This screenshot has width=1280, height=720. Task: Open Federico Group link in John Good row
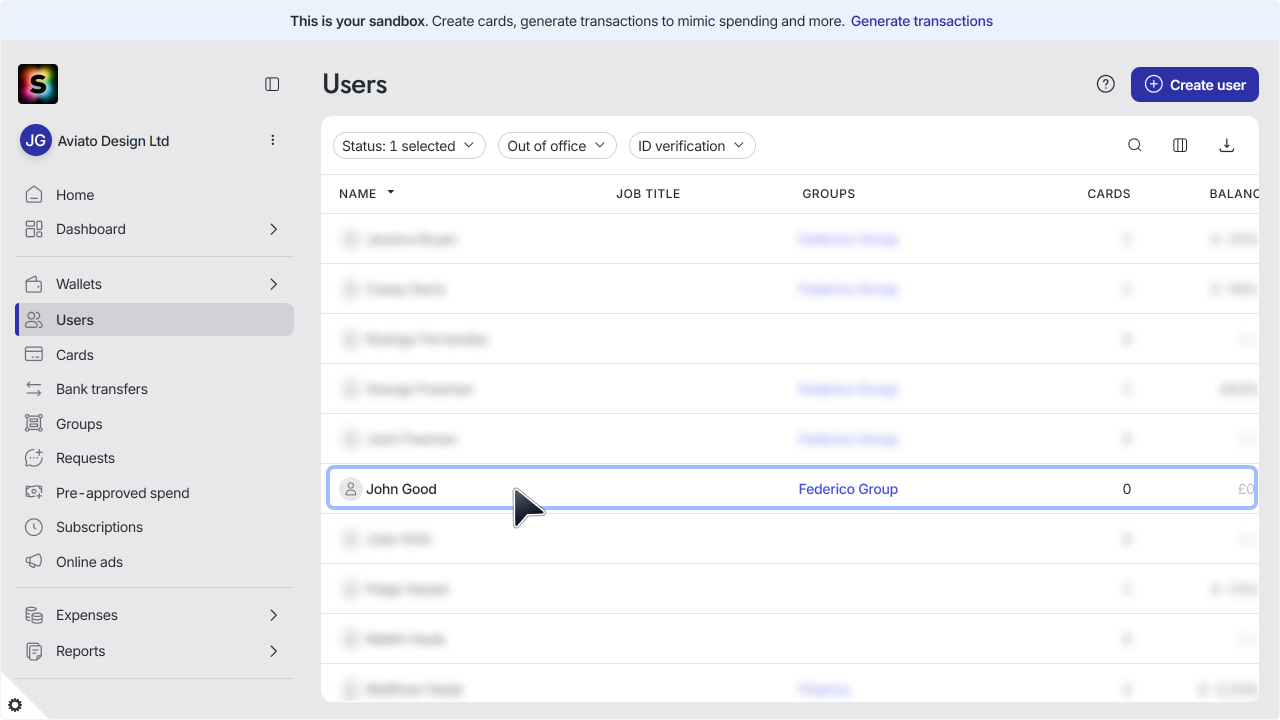848,489
